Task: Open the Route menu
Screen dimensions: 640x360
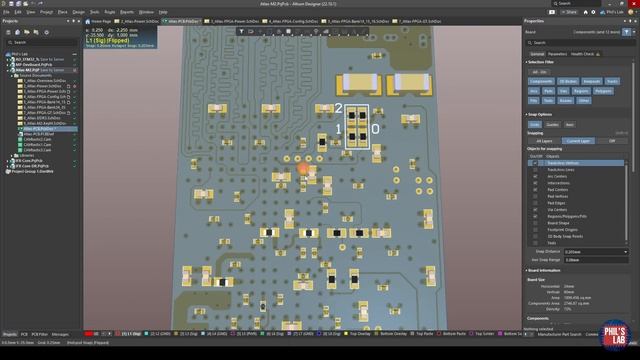Action: point(109,12)
